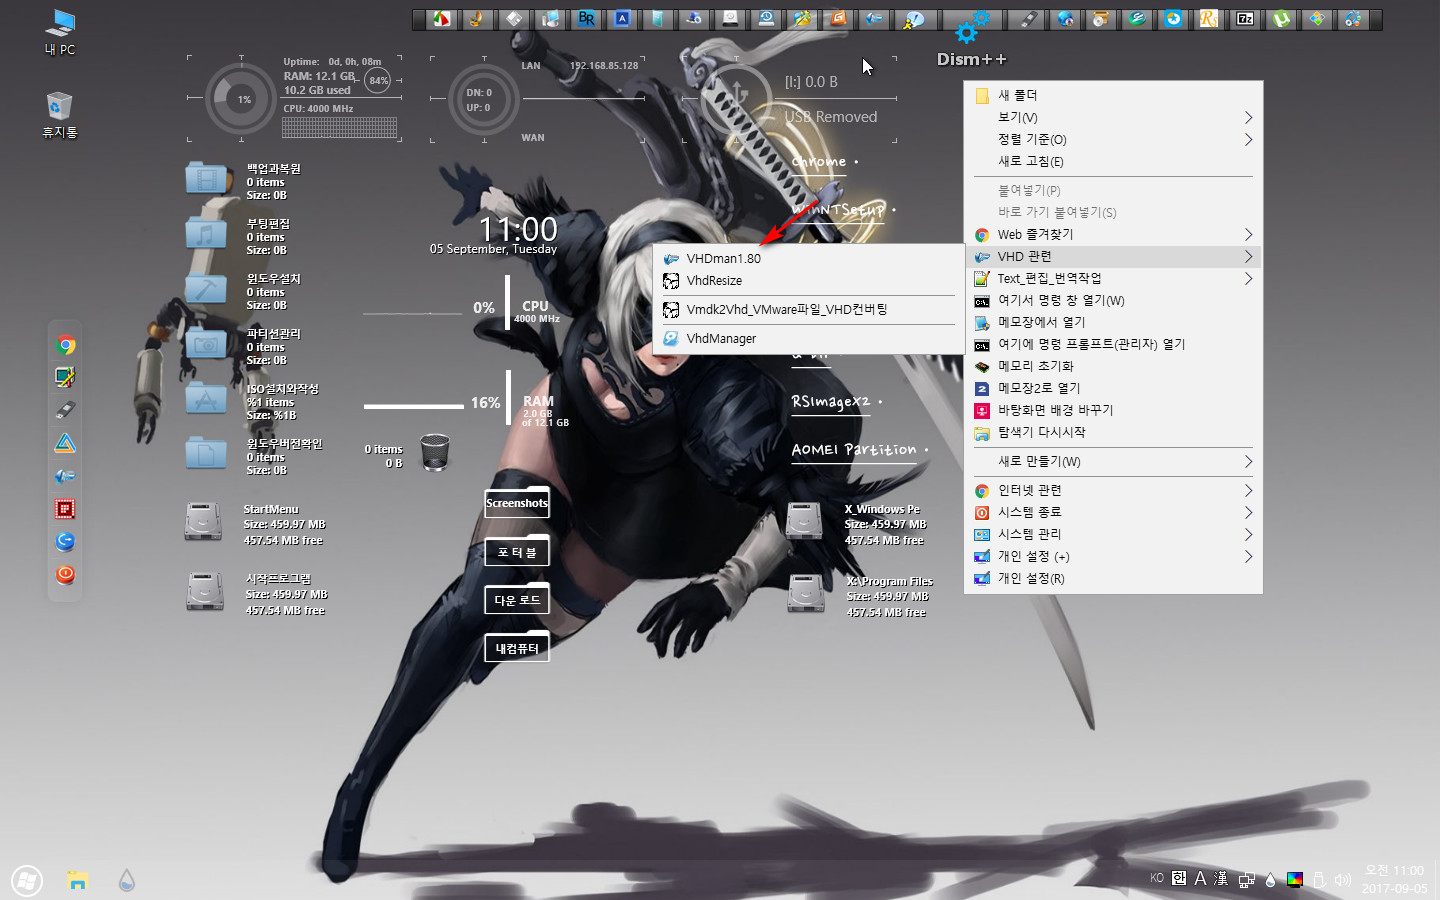Open the red pixel-square app in left dock

coord(65,509)
